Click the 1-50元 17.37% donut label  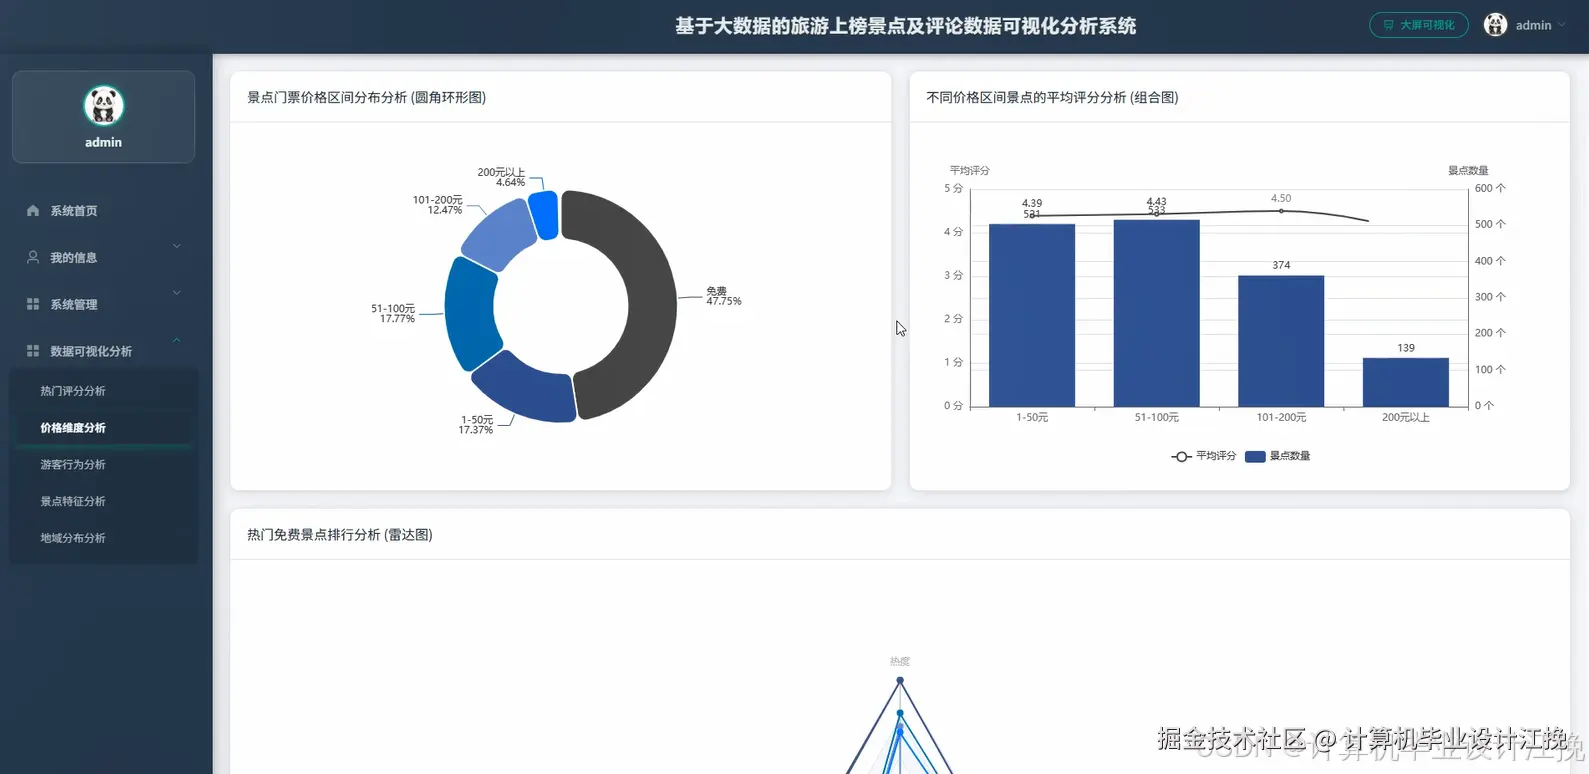pos(476,425)
